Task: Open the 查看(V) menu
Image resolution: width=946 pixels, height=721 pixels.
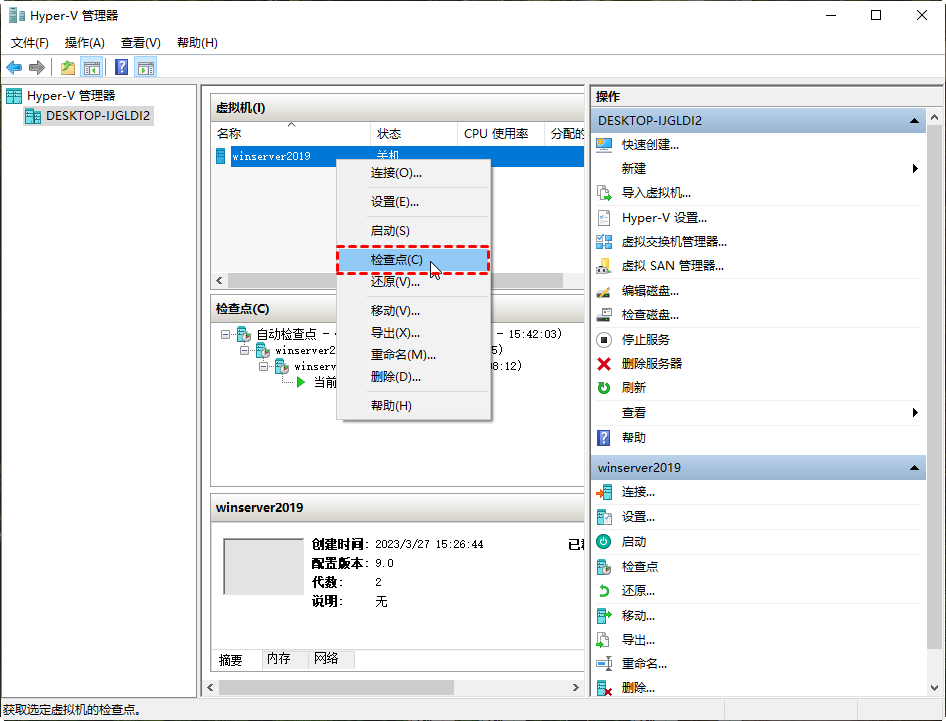Action: click(140, 42)
